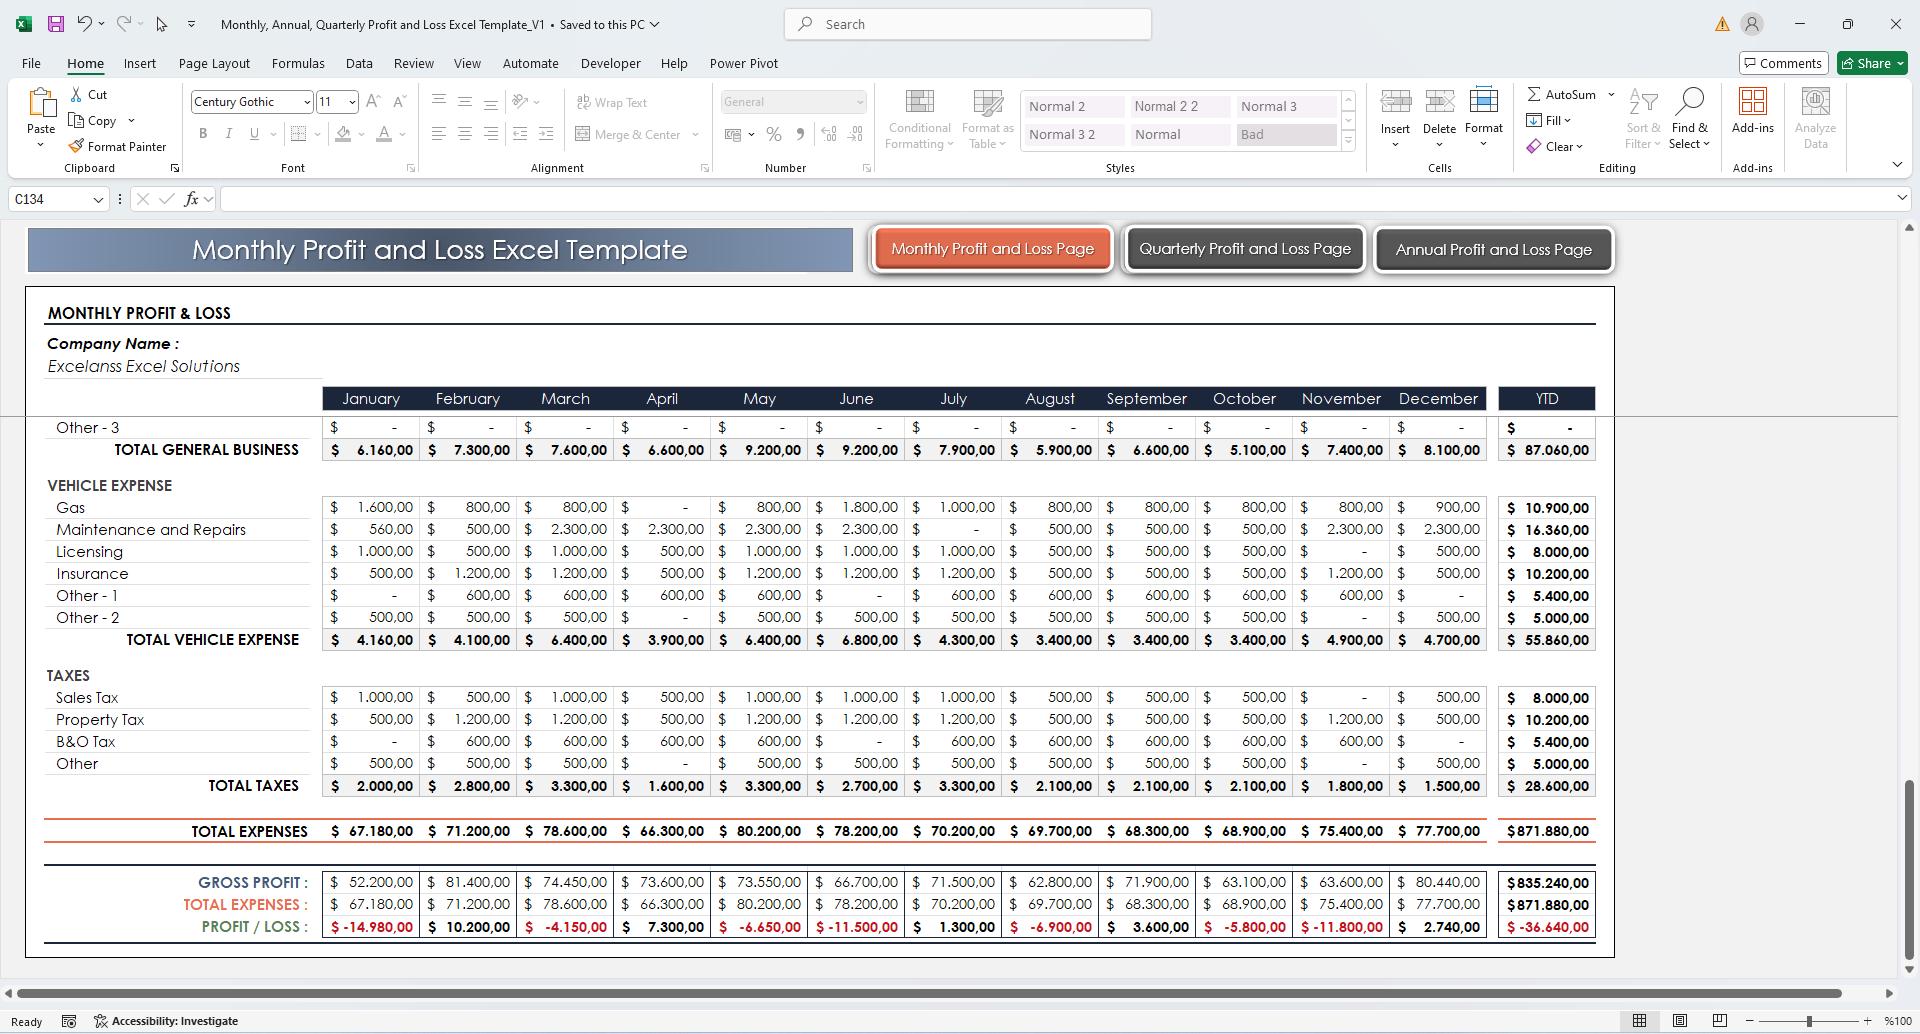Click Accessibility: Investigate in status bar

coord(166,1021)
